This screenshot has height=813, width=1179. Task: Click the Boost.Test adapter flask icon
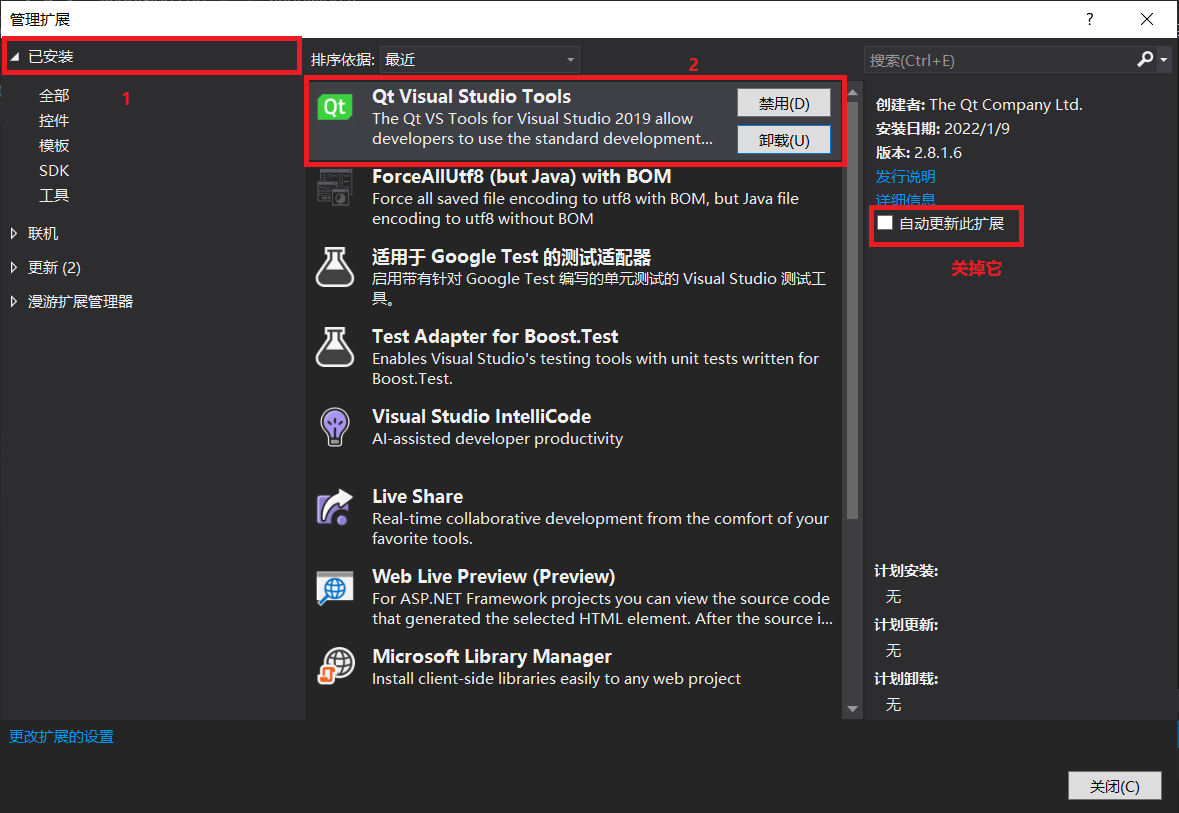335,347
